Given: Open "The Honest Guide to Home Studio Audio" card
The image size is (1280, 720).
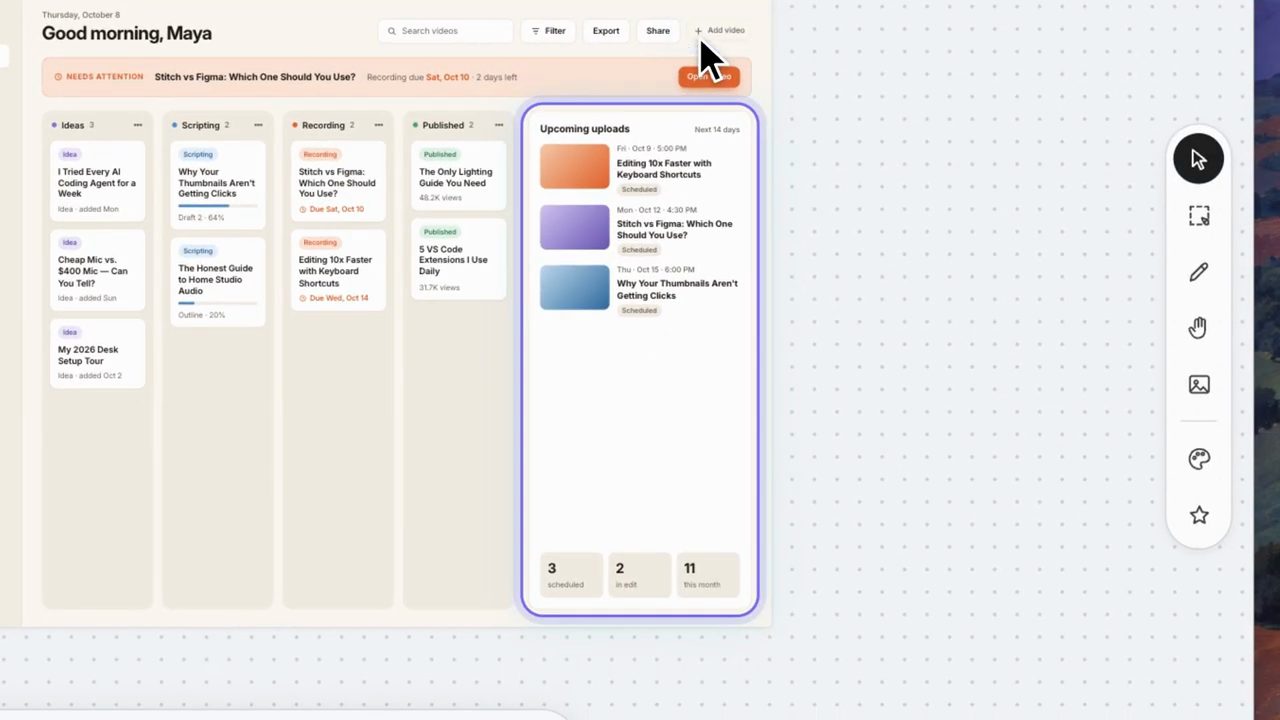Looking at the screenshot, I should point(217,282).
